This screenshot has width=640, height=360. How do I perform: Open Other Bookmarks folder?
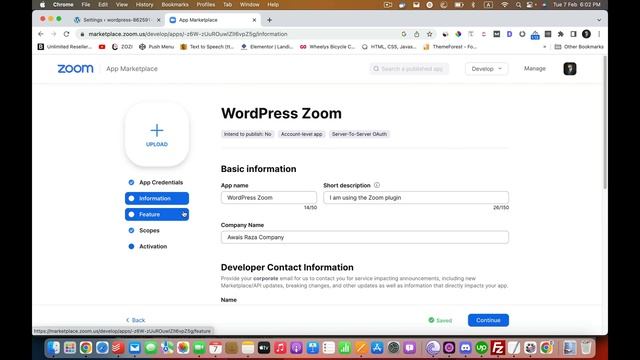pos(579,47)
